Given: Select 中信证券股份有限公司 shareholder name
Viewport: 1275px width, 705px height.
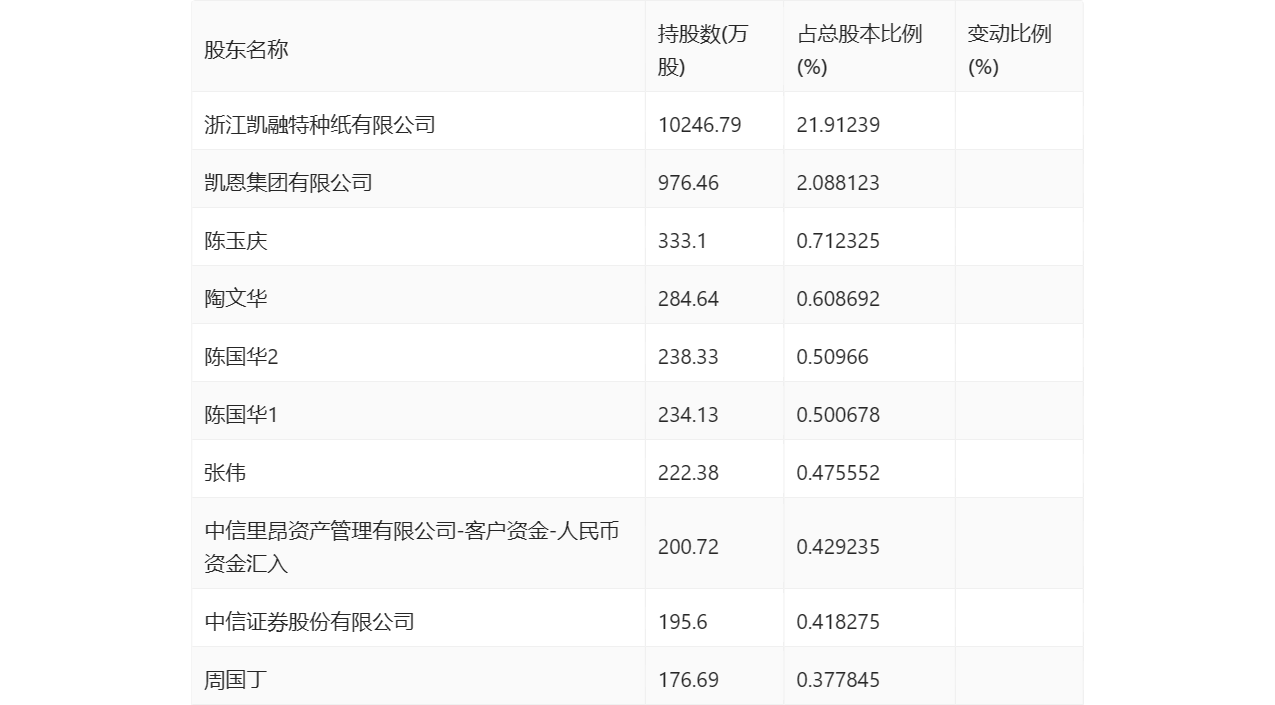Looking at the screenshot, I should pos(309,622).
